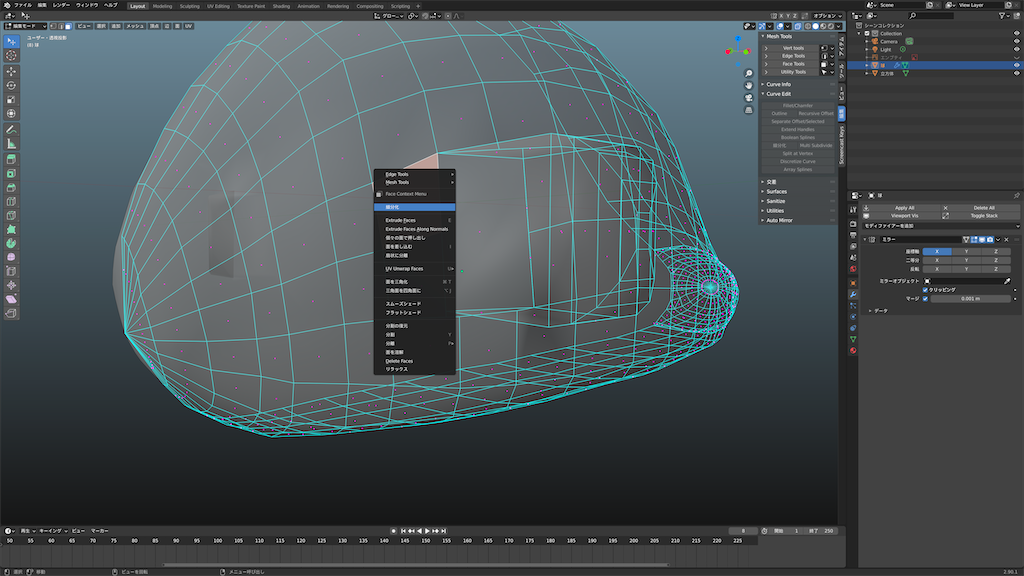Screen dimensions: 1024x576
Task: Click the pan view hand icon
Action: tap(748, 86)
